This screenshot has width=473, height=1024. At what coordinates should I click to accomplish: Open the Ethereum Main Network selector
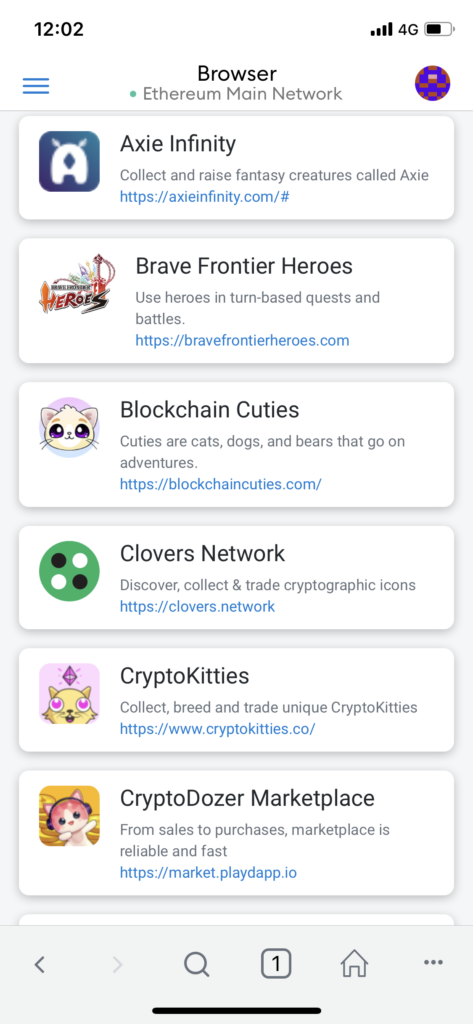click(x=236, y=94)
